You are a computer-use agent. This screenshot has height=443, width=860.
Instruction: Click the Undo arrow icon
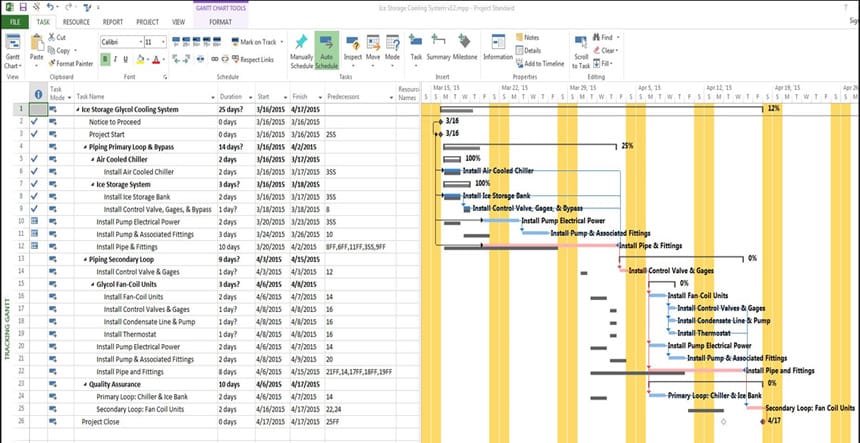tap(50, 7)
